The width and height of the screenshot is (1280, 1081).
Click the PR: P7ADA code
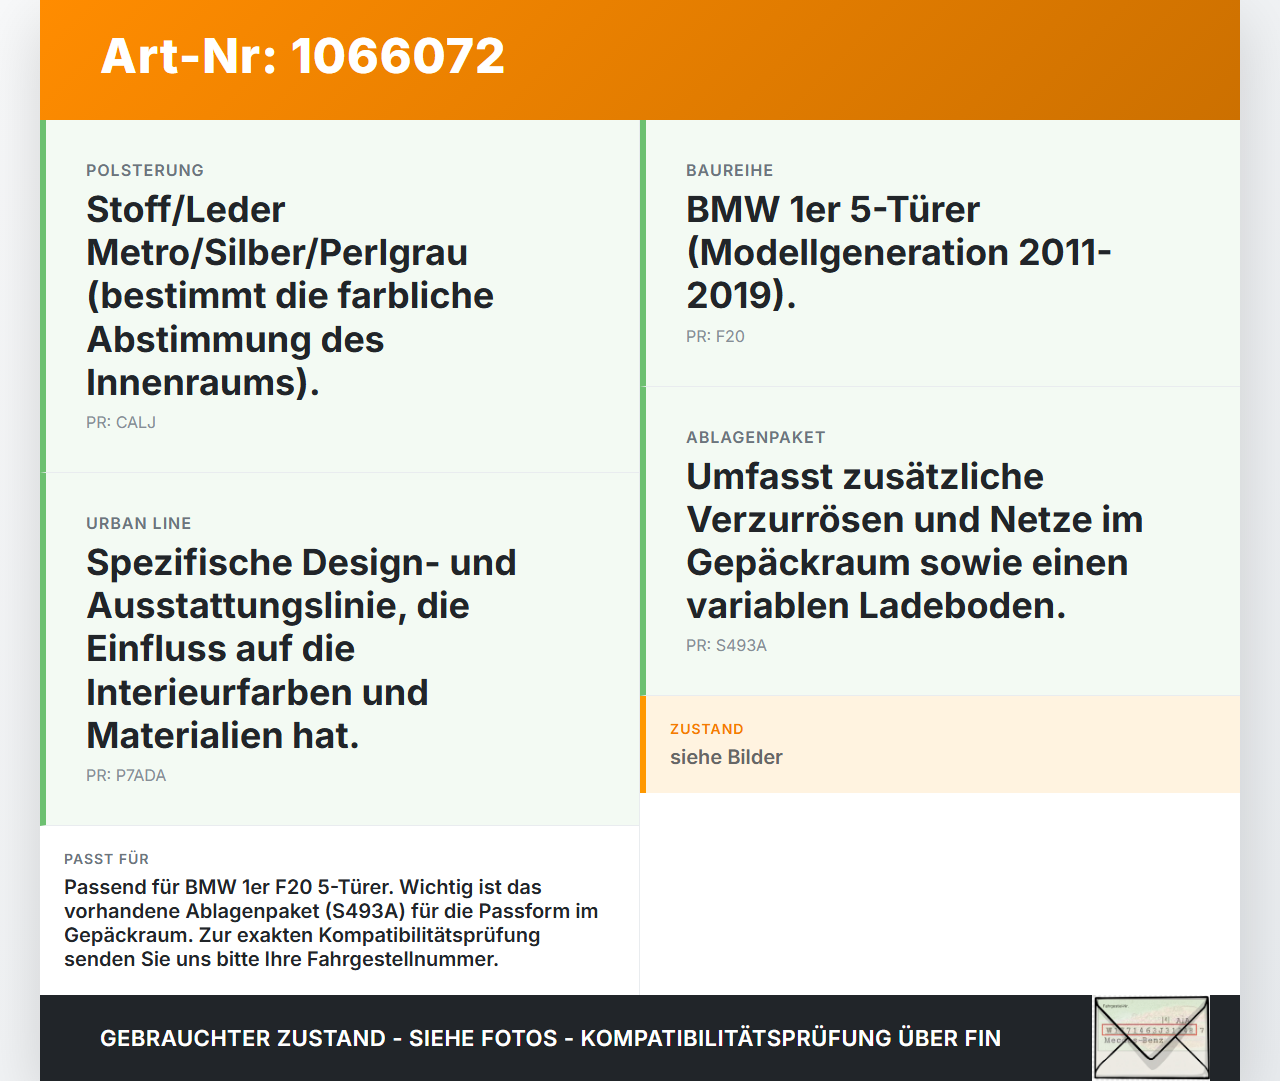[x=126, y=775]
